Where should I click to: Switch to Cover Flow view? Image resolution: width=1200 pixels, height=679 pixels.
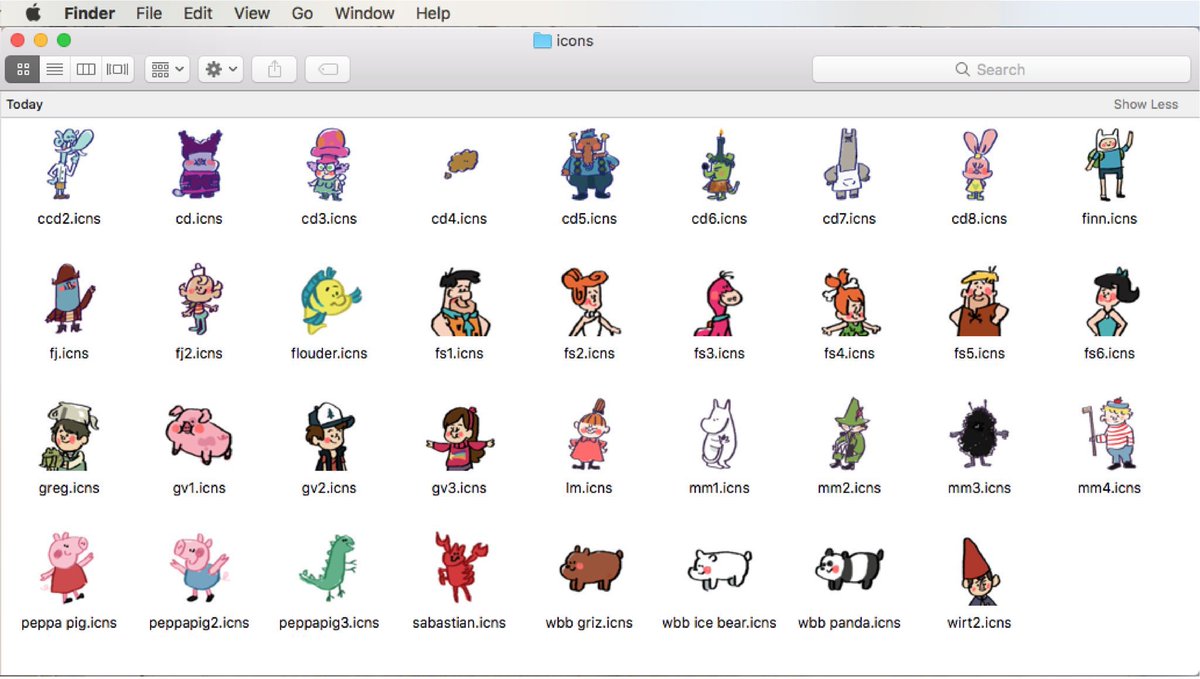[x=118, y=69]
